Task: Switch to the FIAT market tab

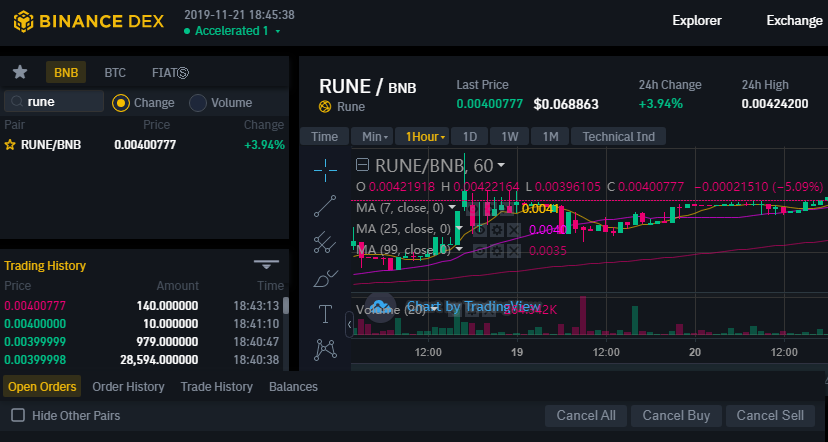Action: coord(170,72)
